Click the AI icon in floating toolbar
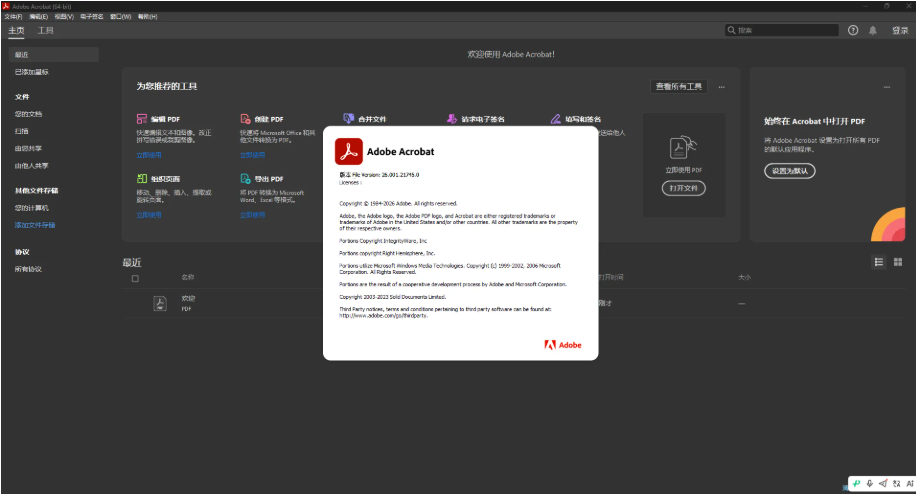Screen dimensions: 916x494 (910, 483)
